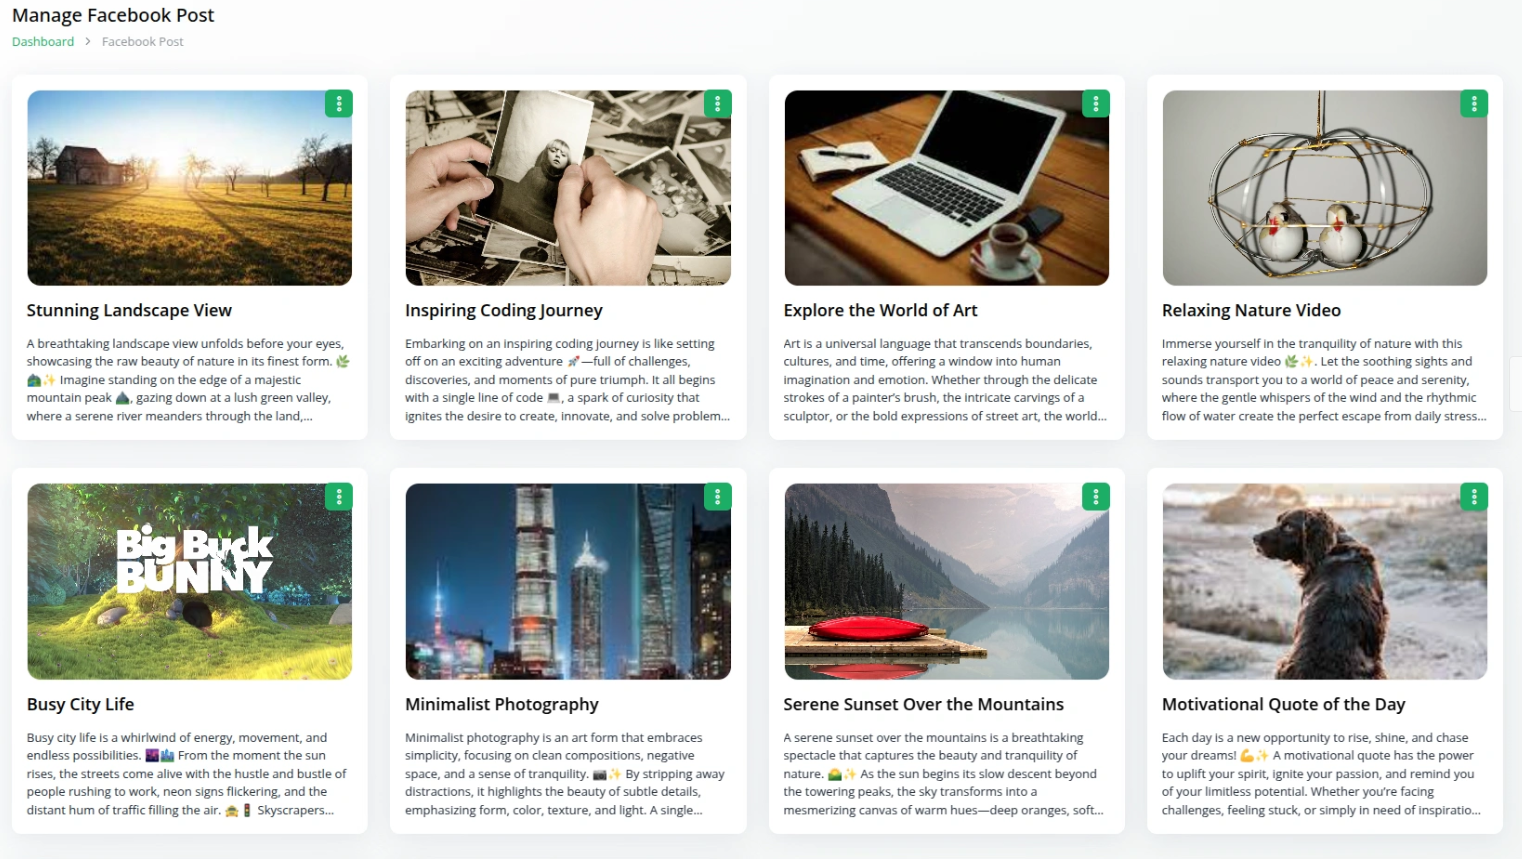Click the Stunning Landscape View post title
Image resolution: width=1522 pixels, height=859 pixels.
(x=129, y=311)
